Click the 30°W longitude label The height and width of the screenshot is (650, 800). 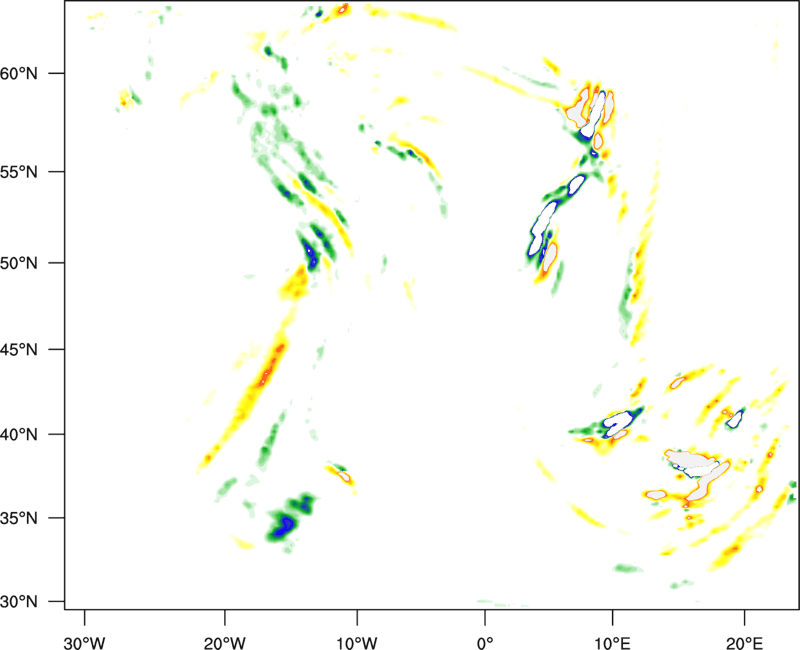(84, 643)
